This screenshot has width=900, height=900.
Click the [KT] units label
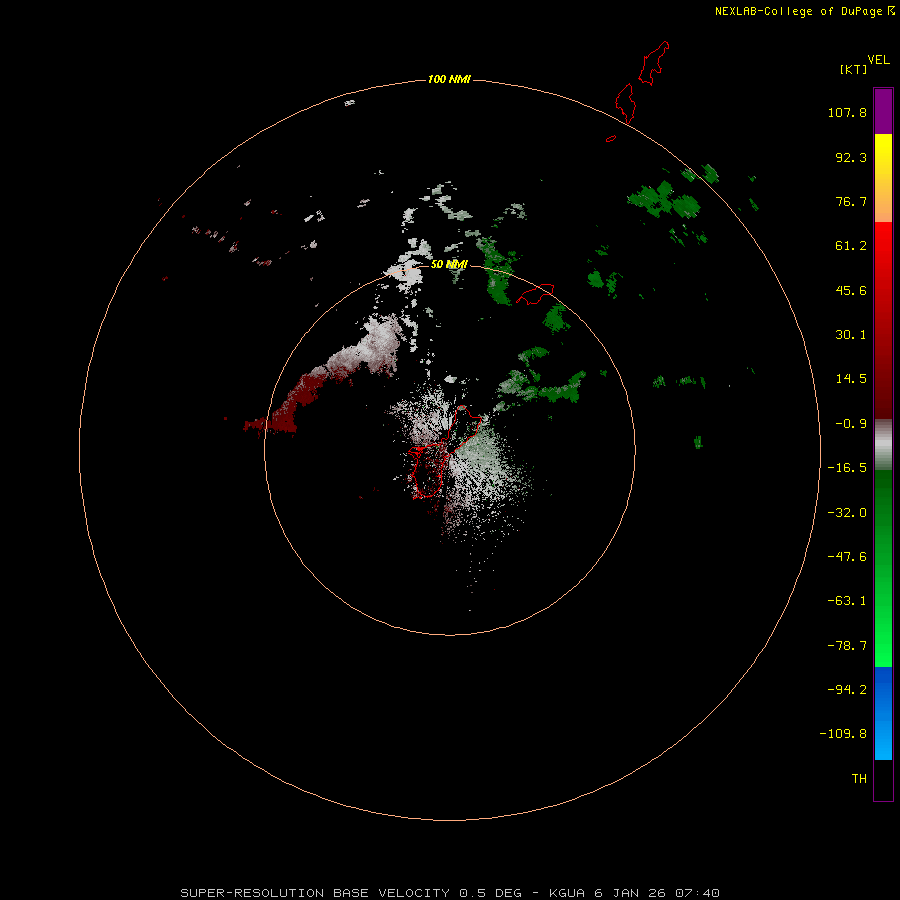[x=853, y=69]
